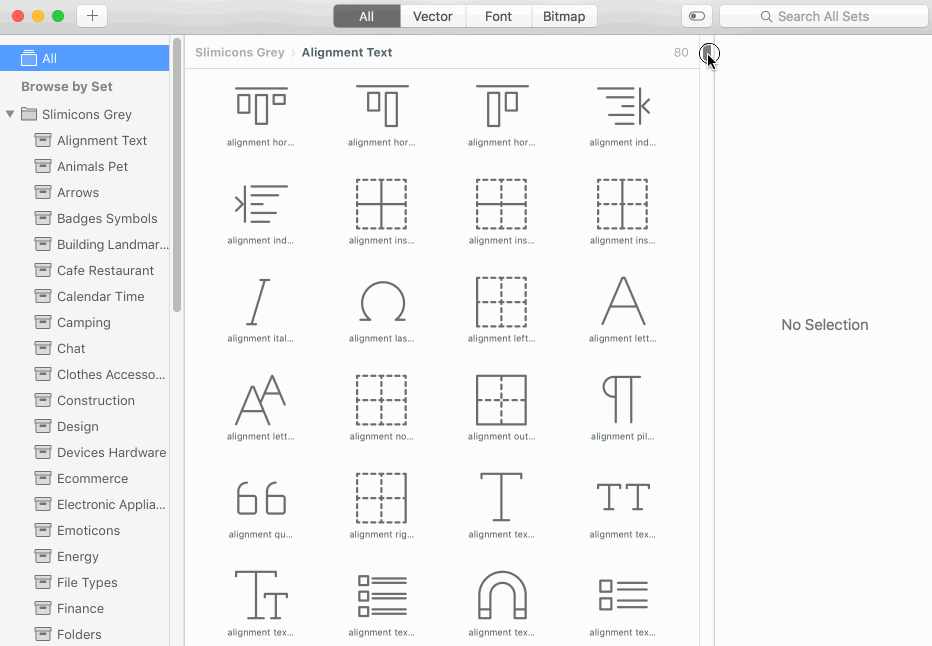Open the Animals Pet category
This screenshot has height=646, width=932.
tap(92, 166)
